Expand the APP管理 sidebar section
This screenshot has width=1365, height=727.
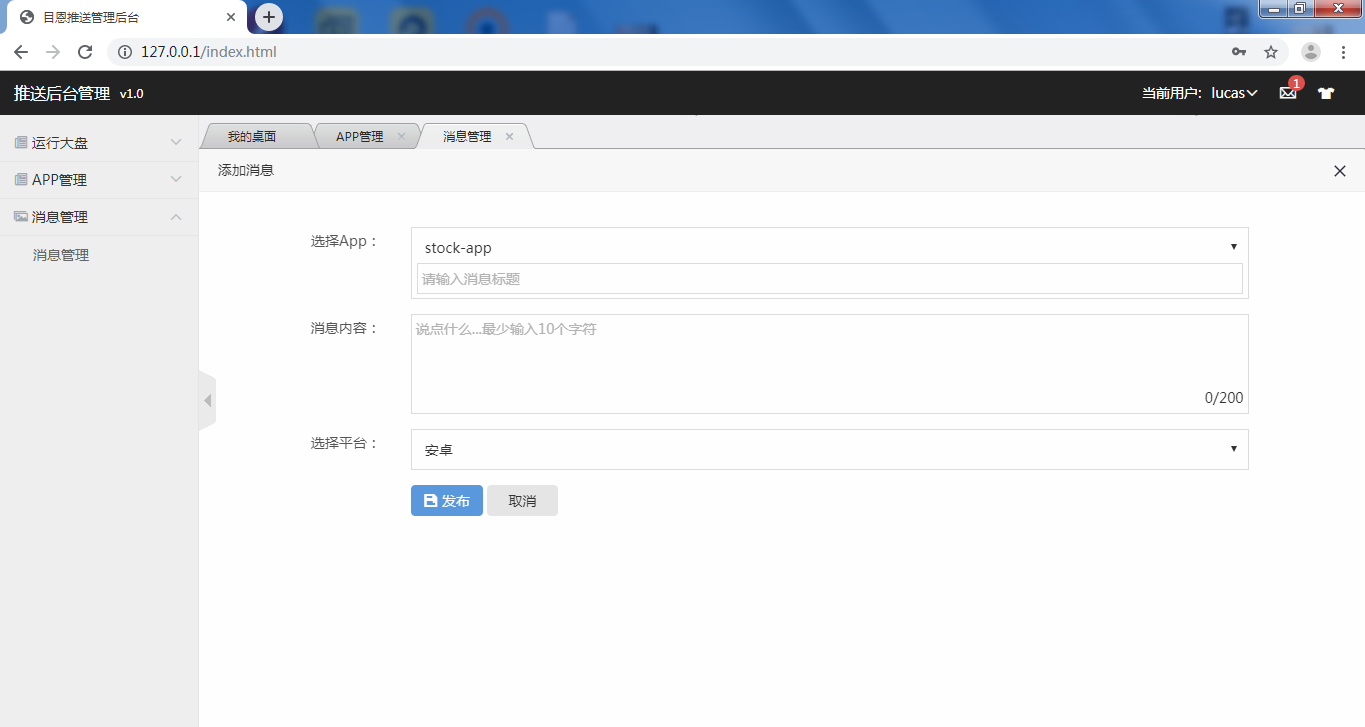pyautogui.click(x=99, y=180)
